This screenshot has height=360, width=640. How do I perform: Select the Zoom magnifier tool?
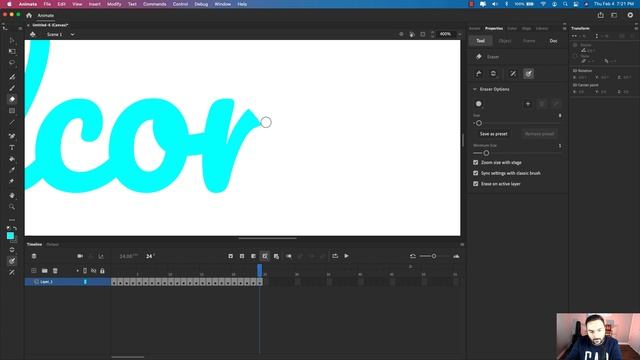(x=12, y=207)
